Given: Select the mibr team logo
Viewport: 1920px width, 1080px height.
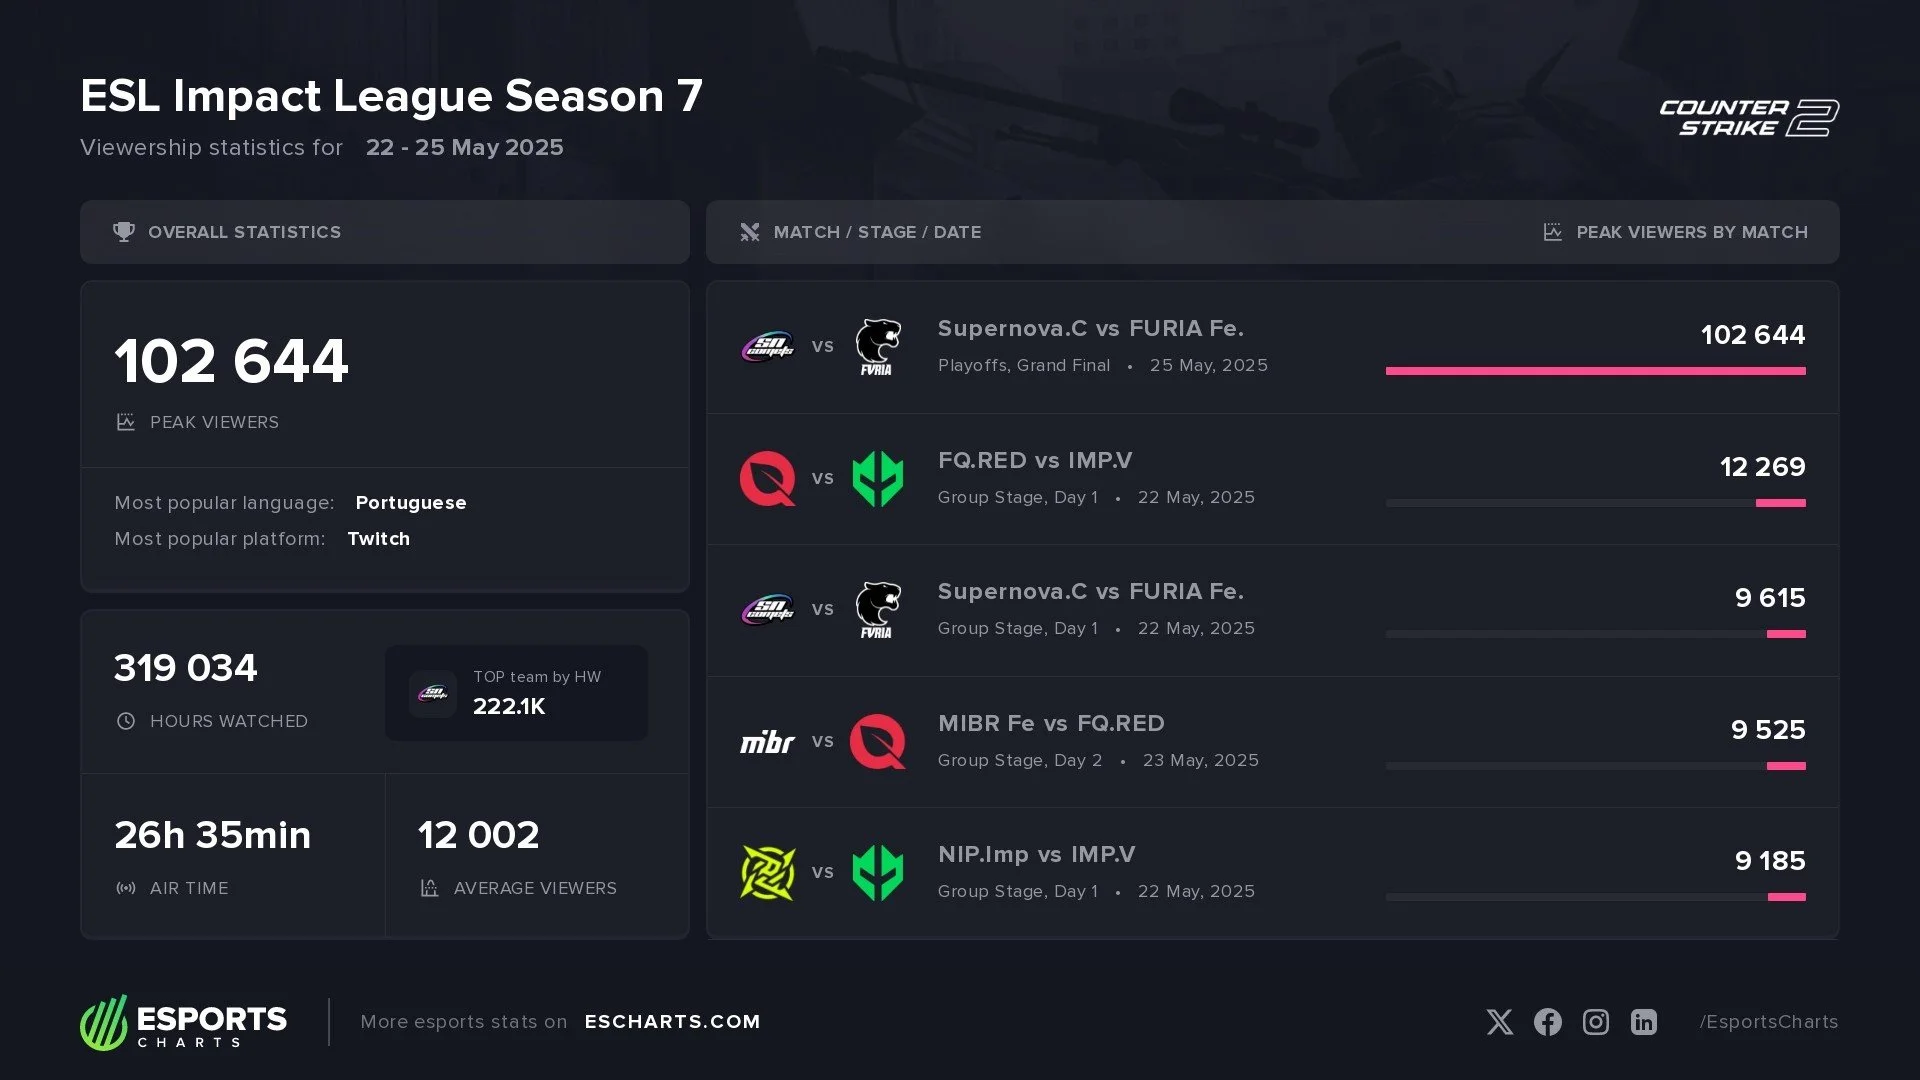Looking at the screenshot, I should tap(767, 742).
